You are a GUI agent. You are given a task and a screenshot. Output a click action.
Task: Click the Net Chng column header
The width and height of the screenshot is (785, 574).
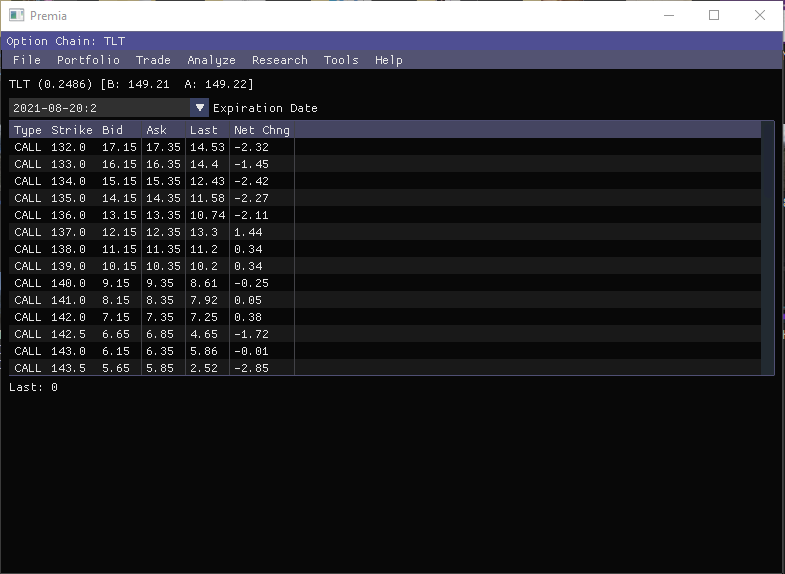pyautogui.click(x=262, y=130)
